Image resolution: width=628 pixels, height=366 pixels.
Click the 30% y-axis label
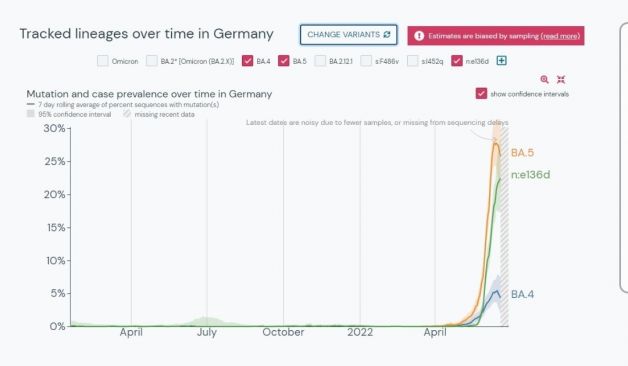click(54, 129)
